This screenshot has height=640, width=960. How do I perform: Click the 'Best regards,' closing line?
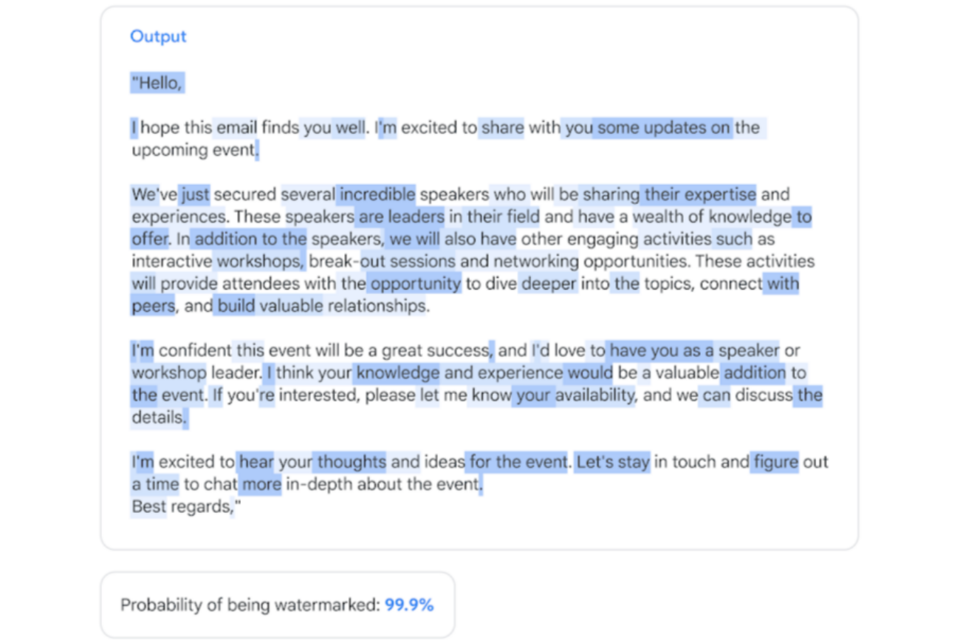click(x=186, y=506)
